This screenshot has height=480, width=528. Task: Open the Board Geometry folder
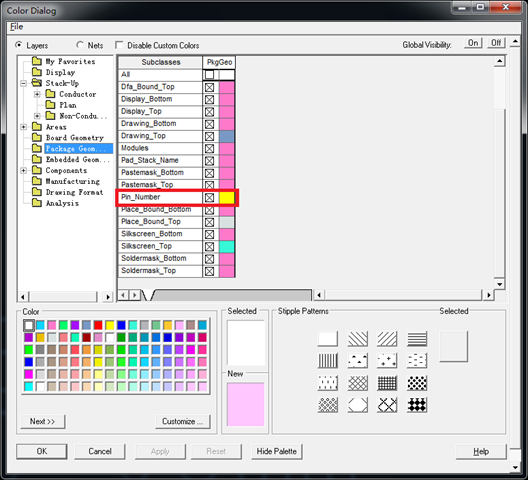click(x=75, y=138)
